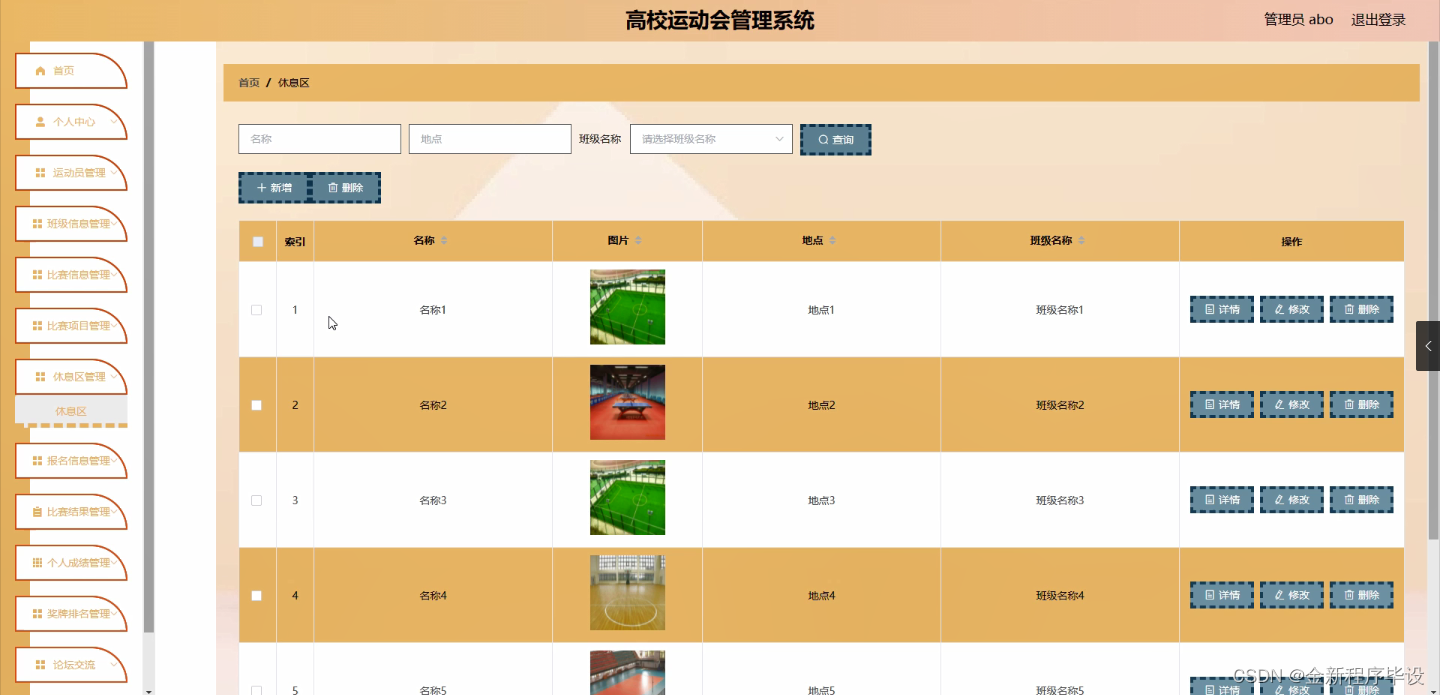Click the grid icon beside 报名信息管理
Viewport: 1440px width, 695px height.
click(37, 461)
